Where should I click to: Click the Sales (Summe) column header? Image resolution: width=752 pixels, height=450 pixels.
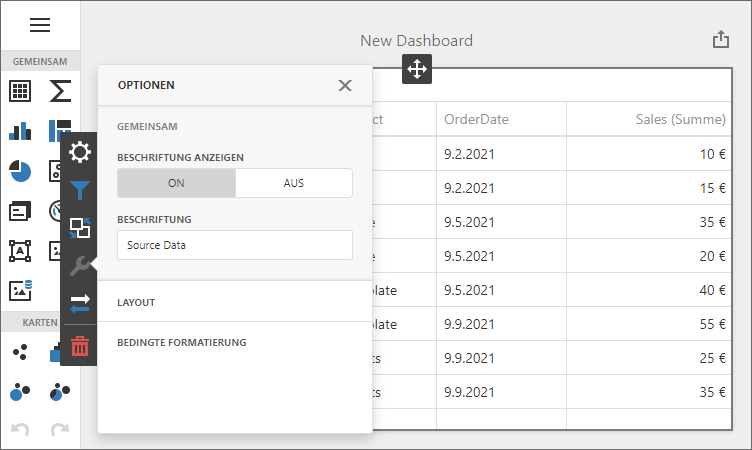(x=648, y=119)
